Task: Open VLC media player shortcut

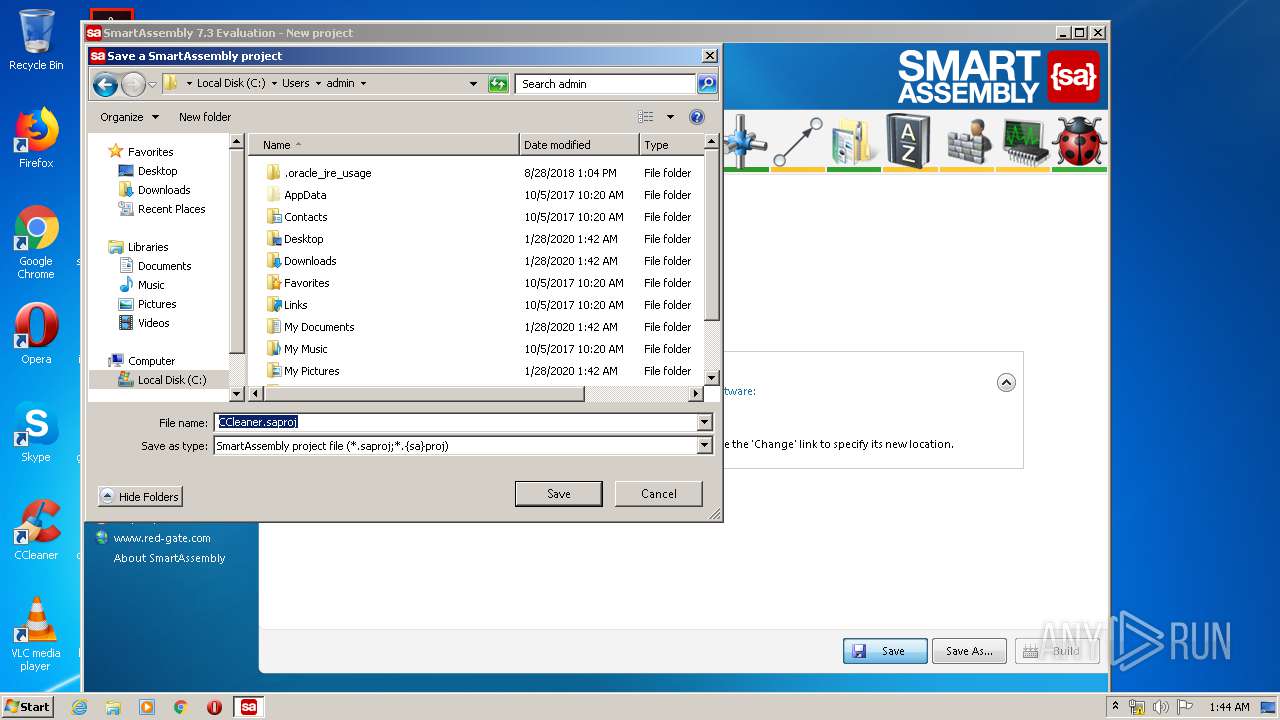Action: (x=36, y=633)
